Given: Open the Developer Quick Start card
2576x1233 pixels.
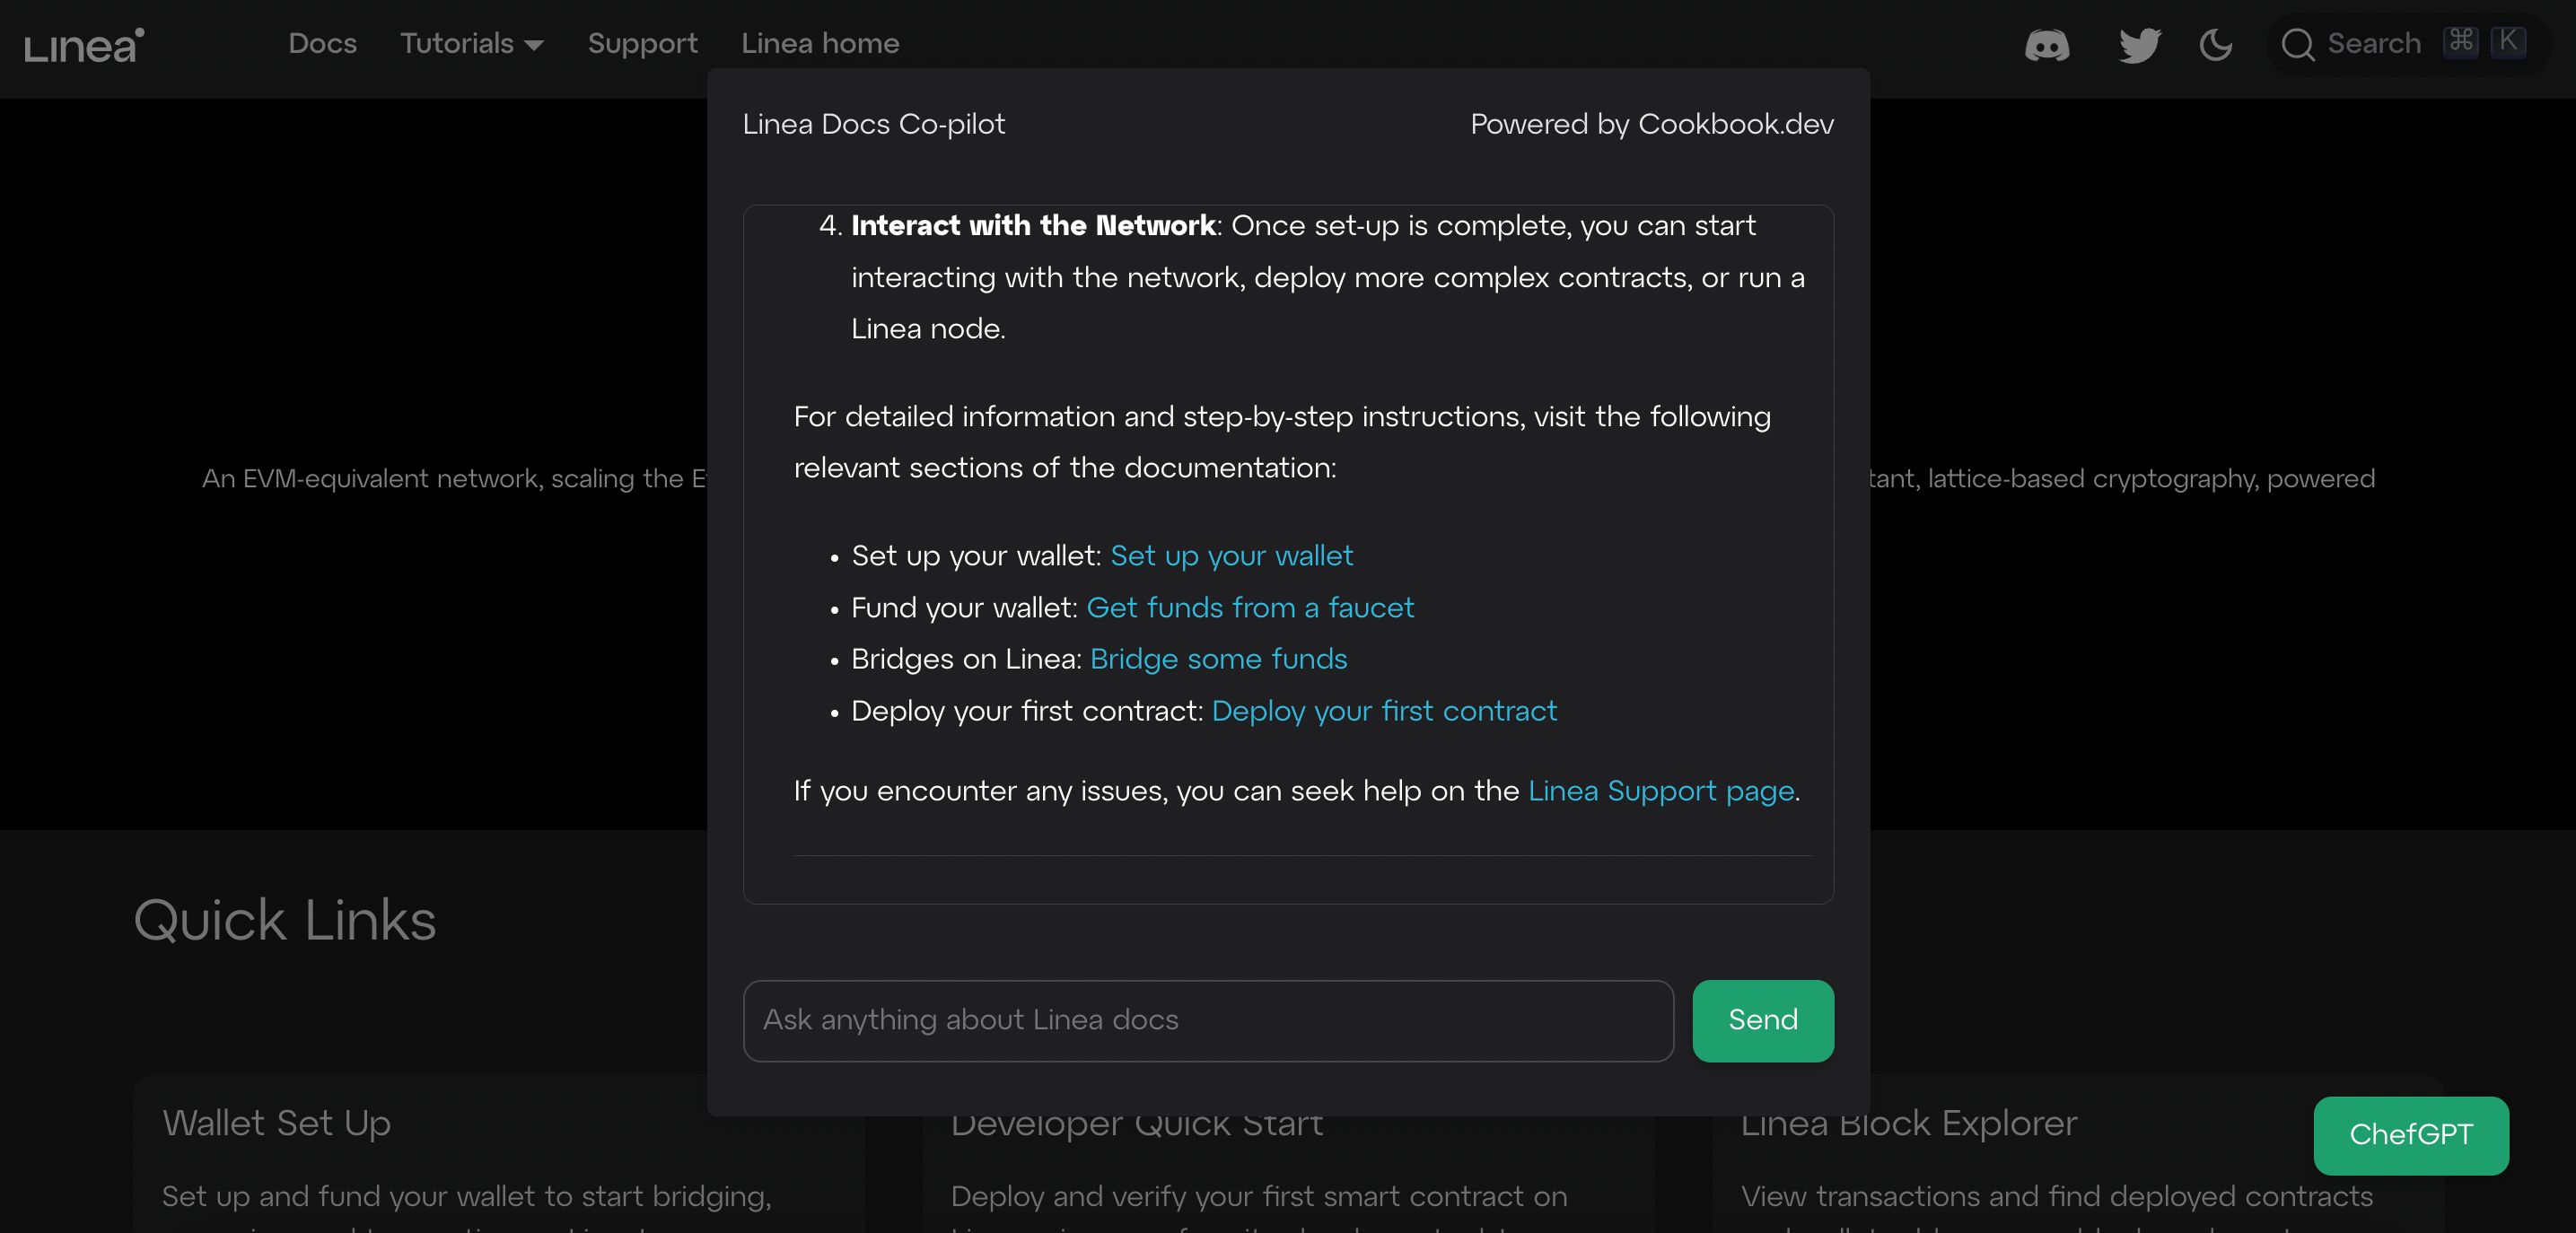Looking at the screenshot, I should tap(1288, 1175).
